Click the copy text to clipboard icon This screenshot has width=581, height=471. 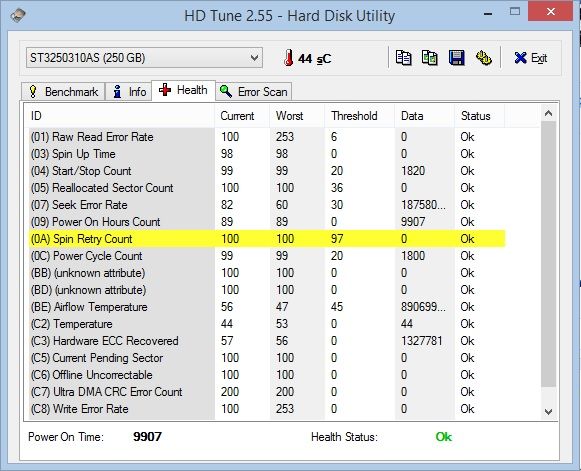point(403,58)
